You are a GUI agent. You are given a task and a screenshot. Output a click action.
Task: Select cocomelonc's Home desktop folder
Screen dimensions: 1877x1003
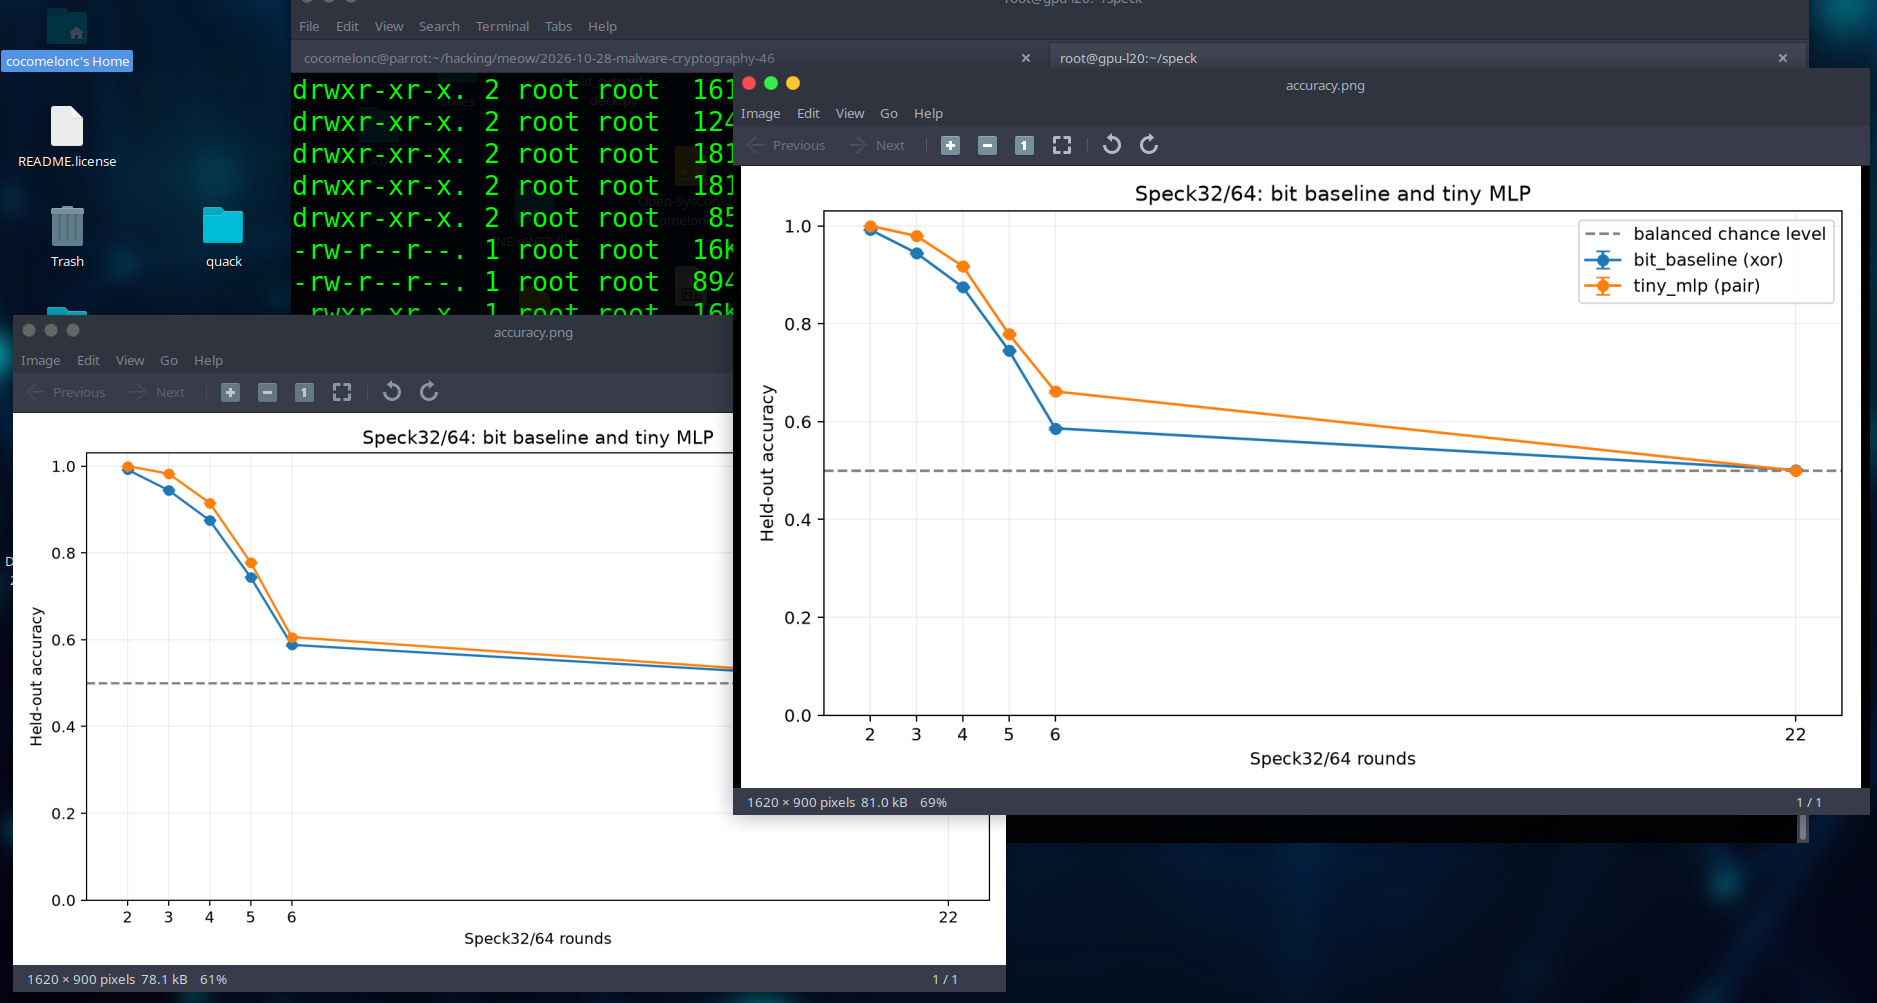coord(67,40)
